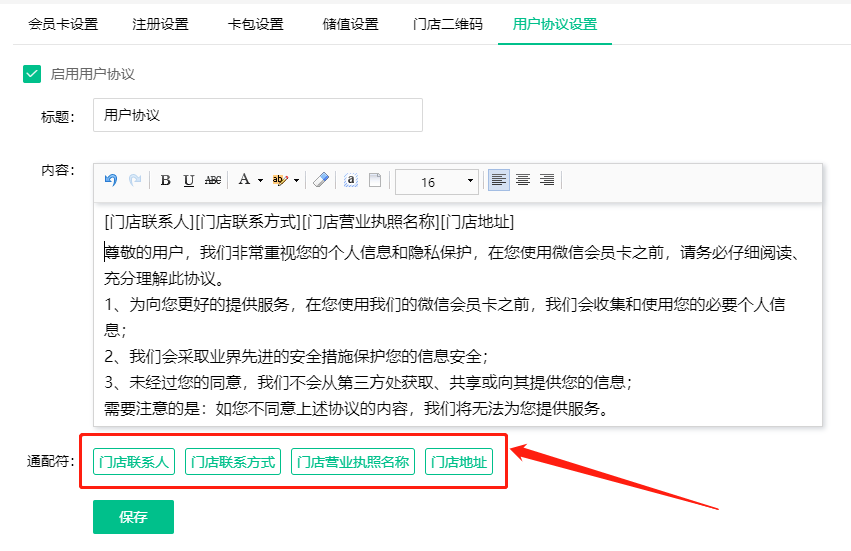Center-align the text
Screen dimensions: 851x551
coord(523,181)
